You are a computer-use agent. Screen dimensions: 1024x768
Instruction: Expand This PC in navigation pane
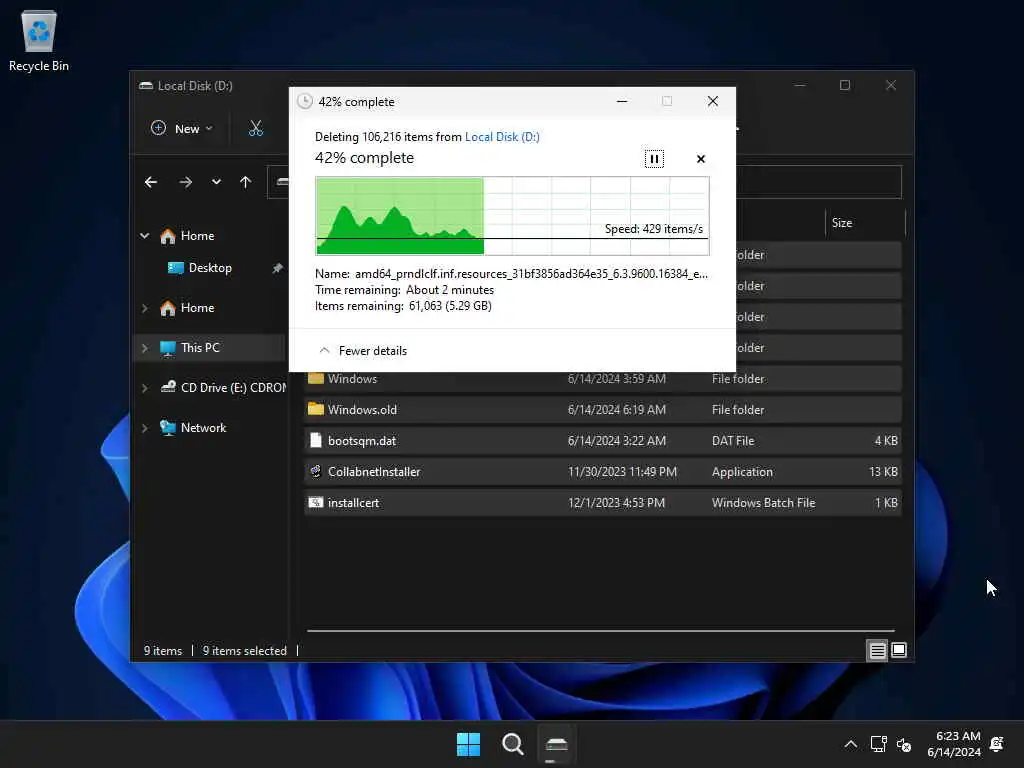[x=145, y=348]
